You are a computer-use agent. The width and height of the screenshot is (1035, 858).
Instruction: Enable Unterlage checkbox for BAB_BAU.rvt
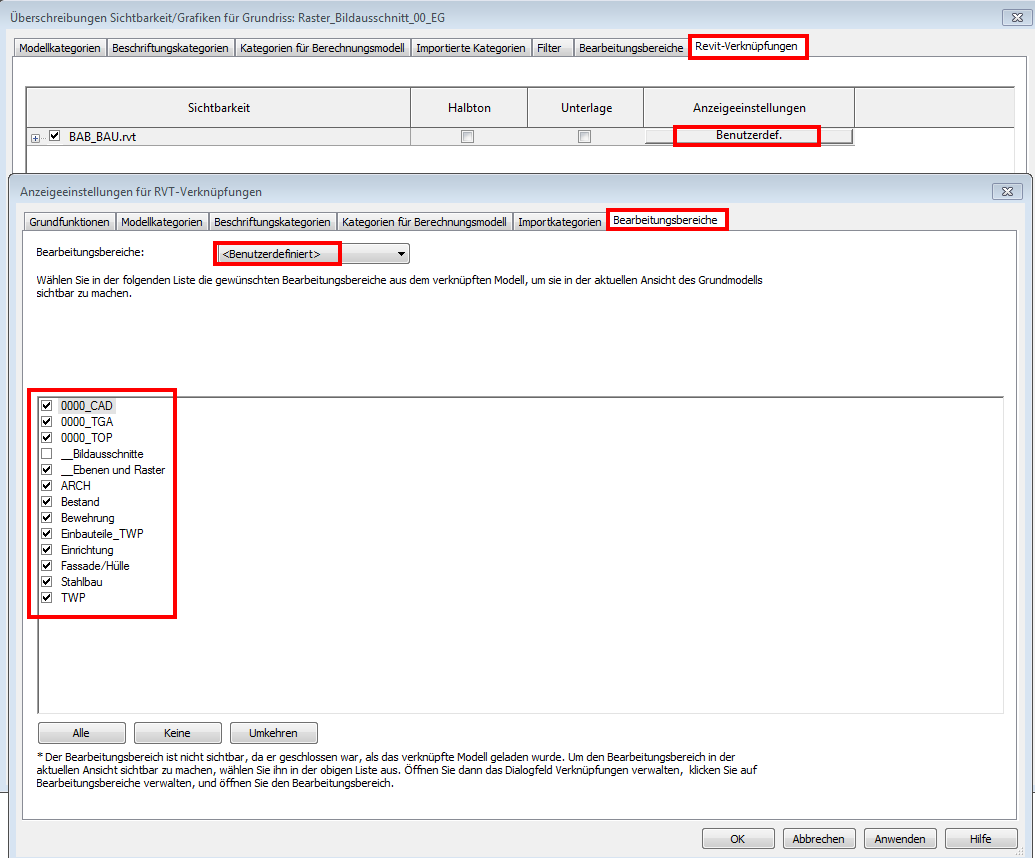point(585,137)
